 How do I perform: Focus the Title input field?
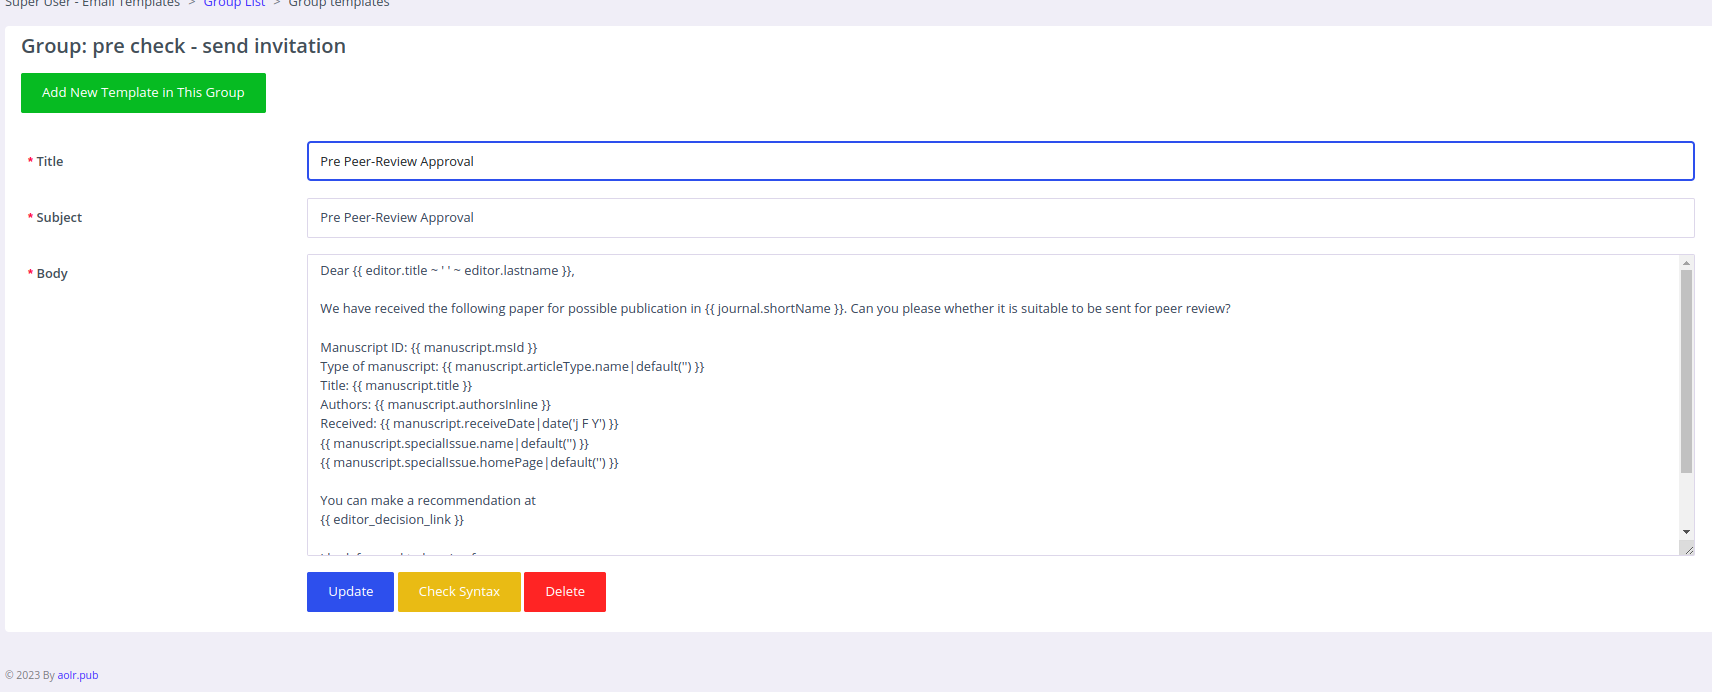pyautogui.click(x=1000, y=161)
